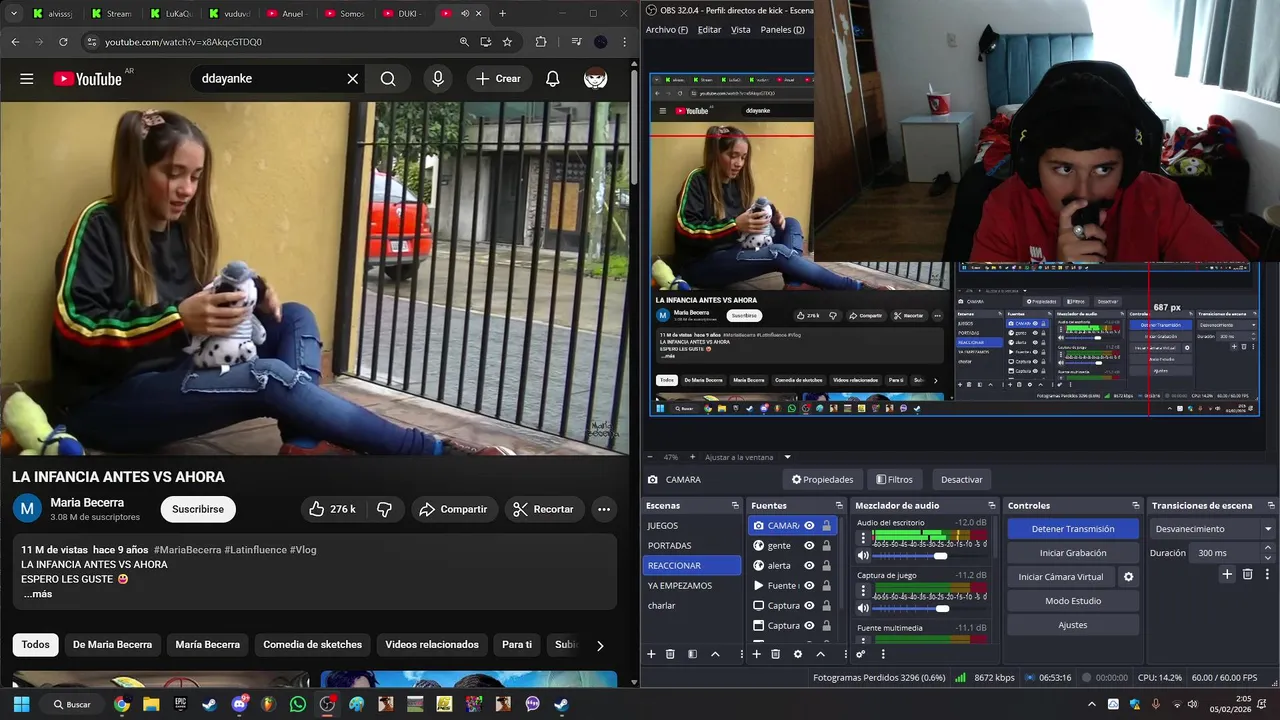Like the video with 276 k likes
The height and width of the screenshot is (720, 1280).
pyautogui.click(x=333, y=509)
